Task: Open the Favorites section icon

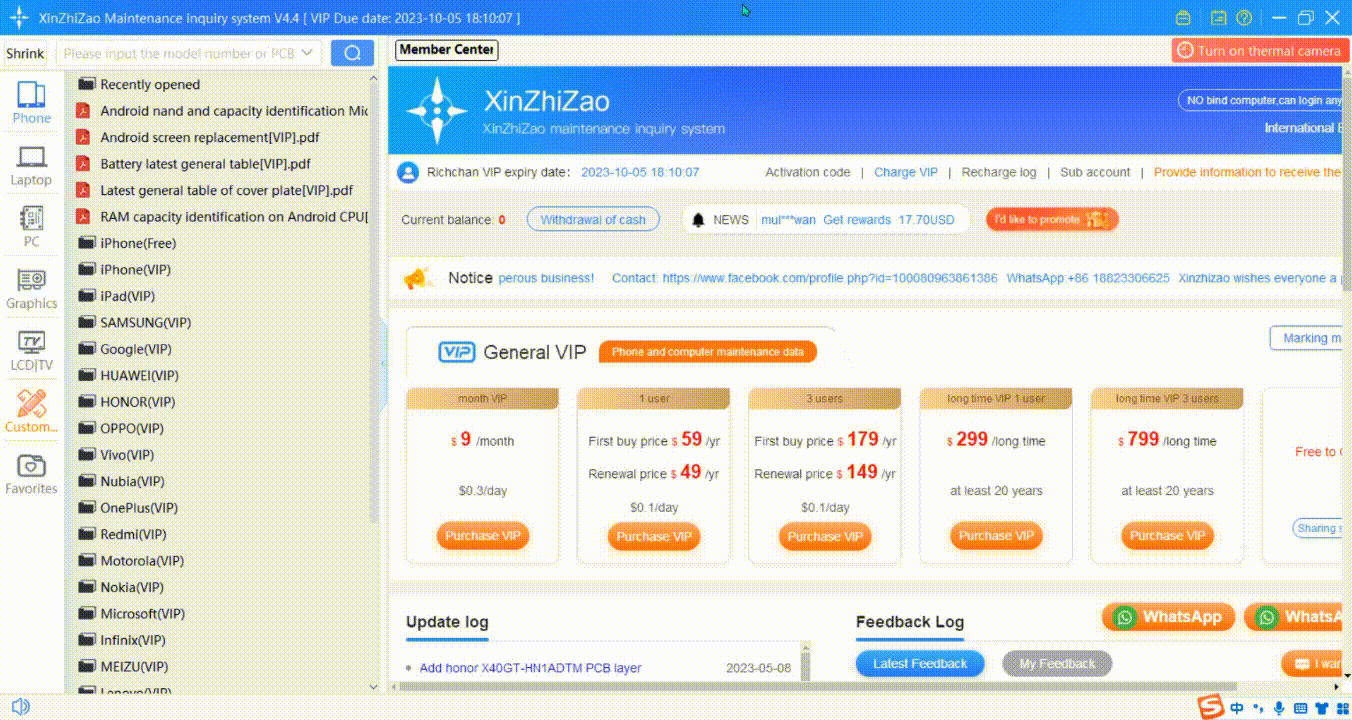Action: point(31,474)
